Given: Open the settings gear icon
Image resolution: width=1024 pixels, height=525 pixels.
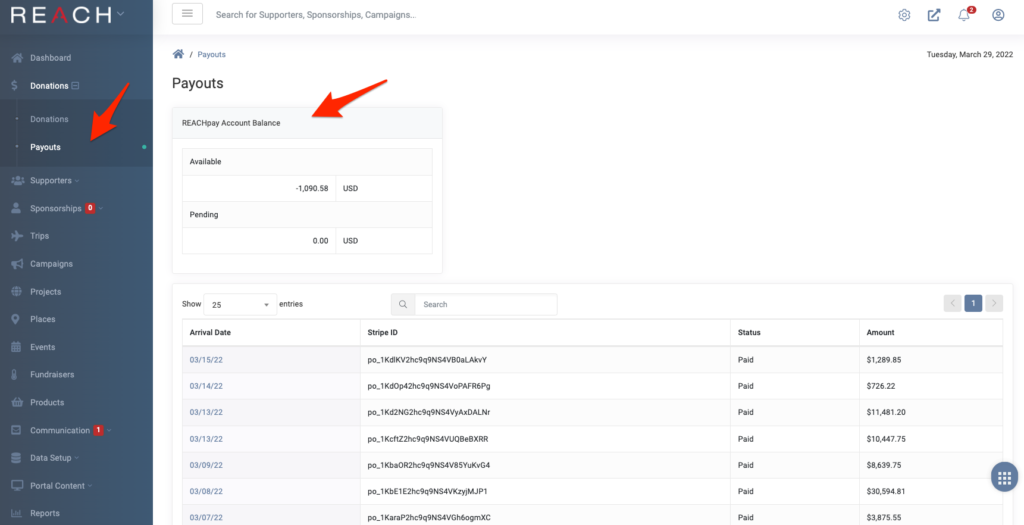Looking at the screenshot, I should [904, 15].
